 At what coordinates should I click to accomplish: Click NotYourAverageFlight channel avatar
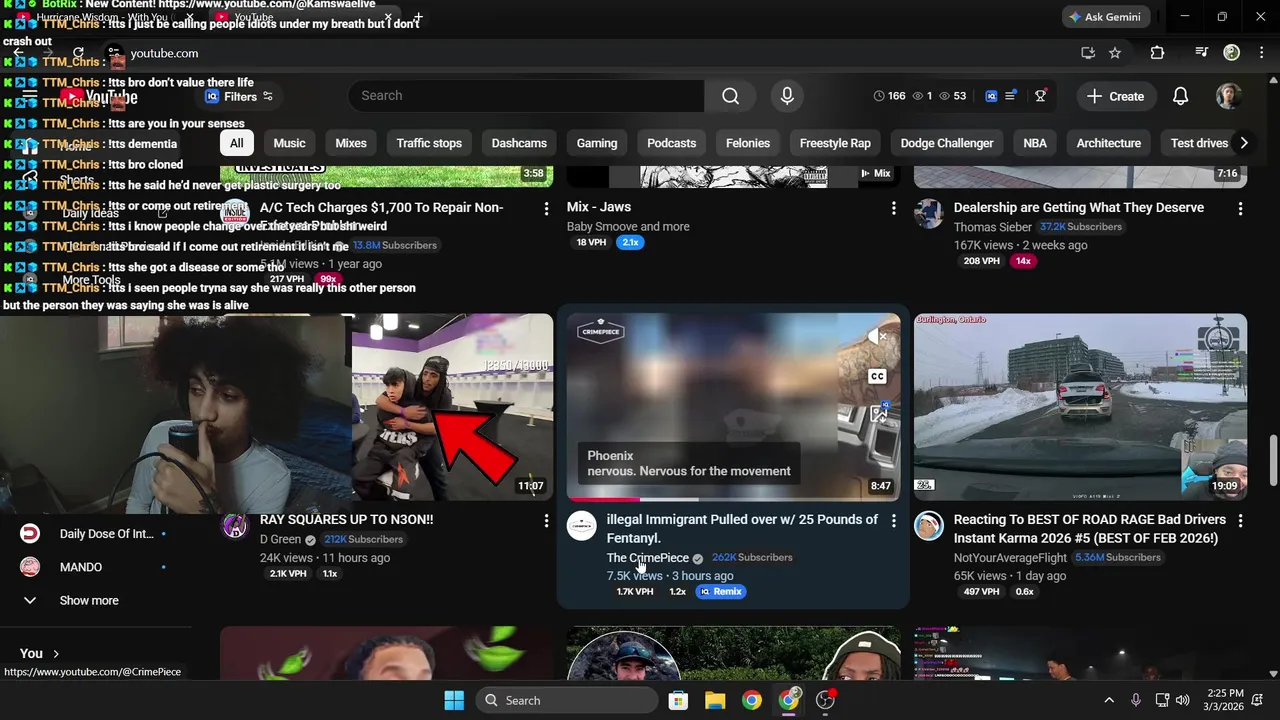click(929, 526)
